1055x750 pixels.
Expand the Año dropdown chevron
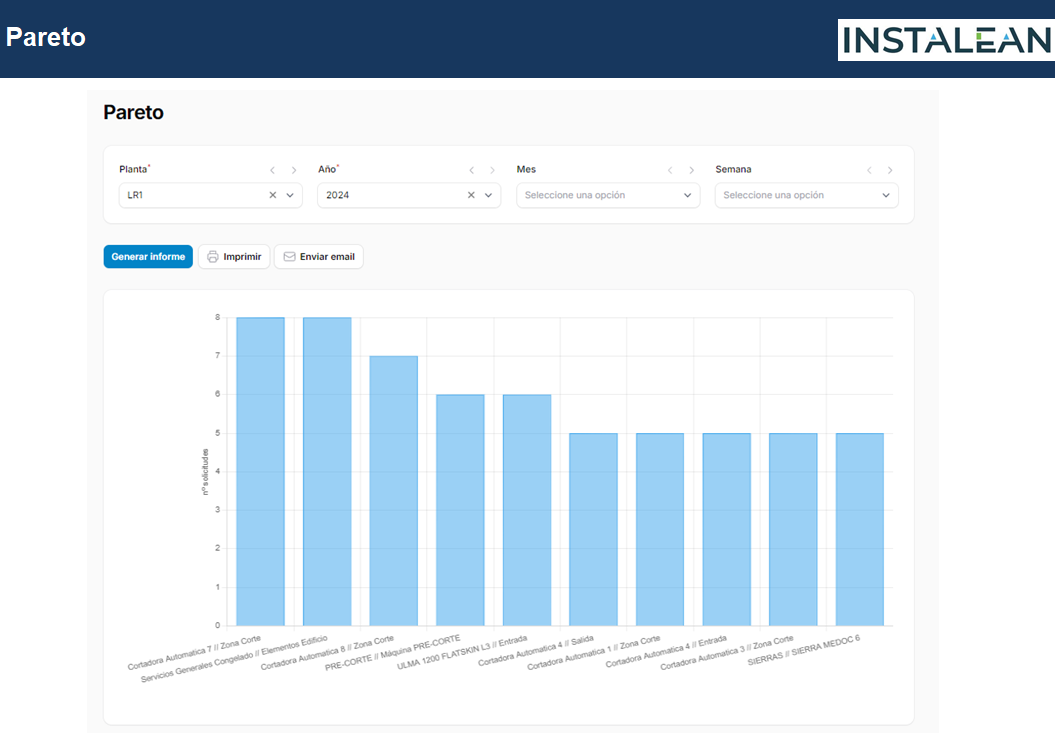488,196
